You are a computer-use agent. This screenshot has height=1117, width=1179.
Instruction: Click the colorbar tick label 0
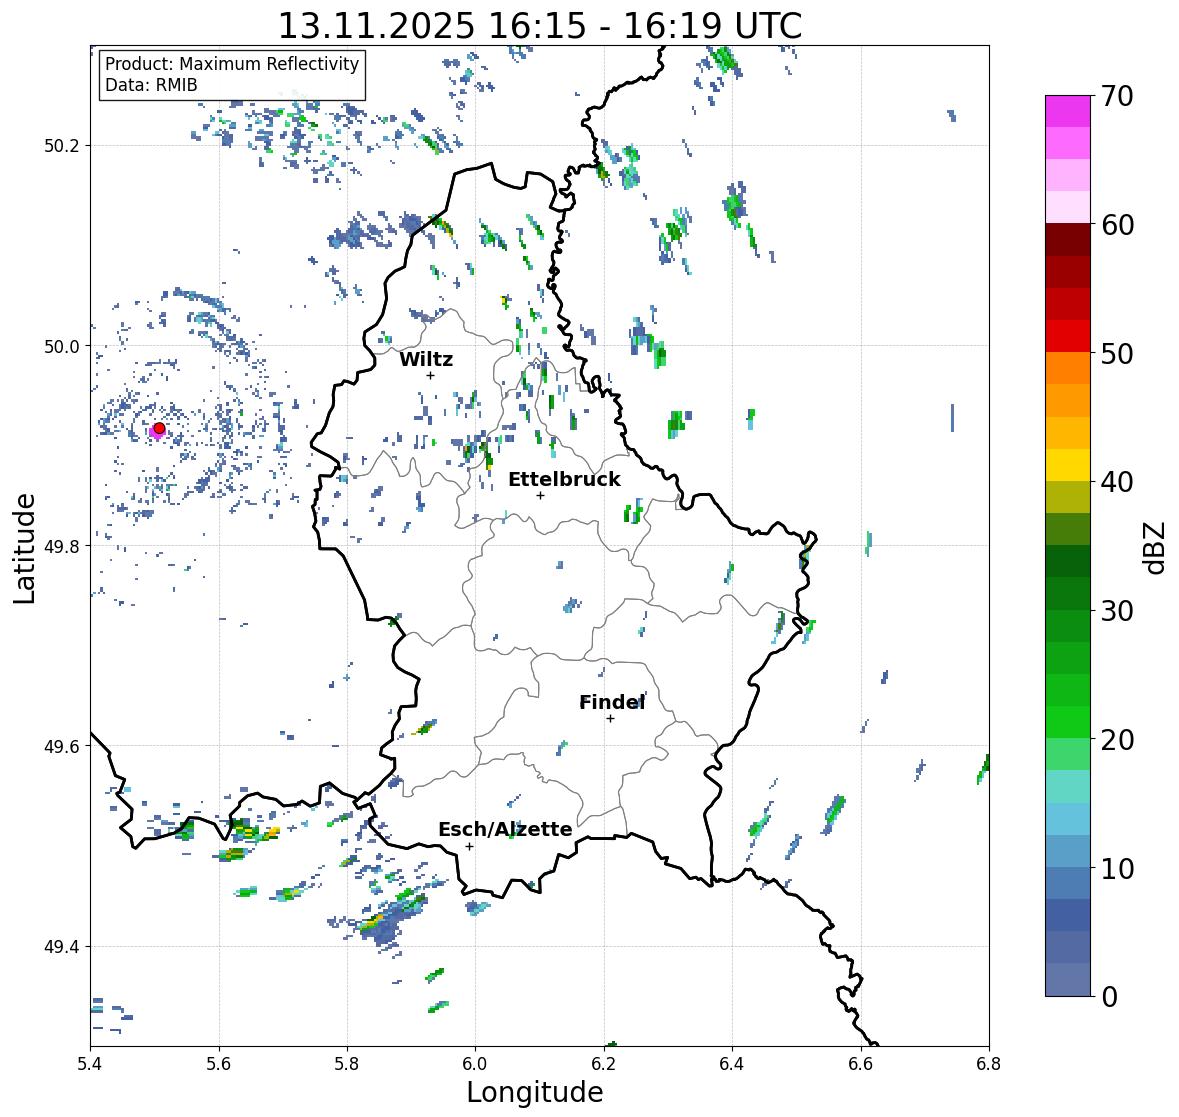pyautogui.click(x=1109, y=997)
